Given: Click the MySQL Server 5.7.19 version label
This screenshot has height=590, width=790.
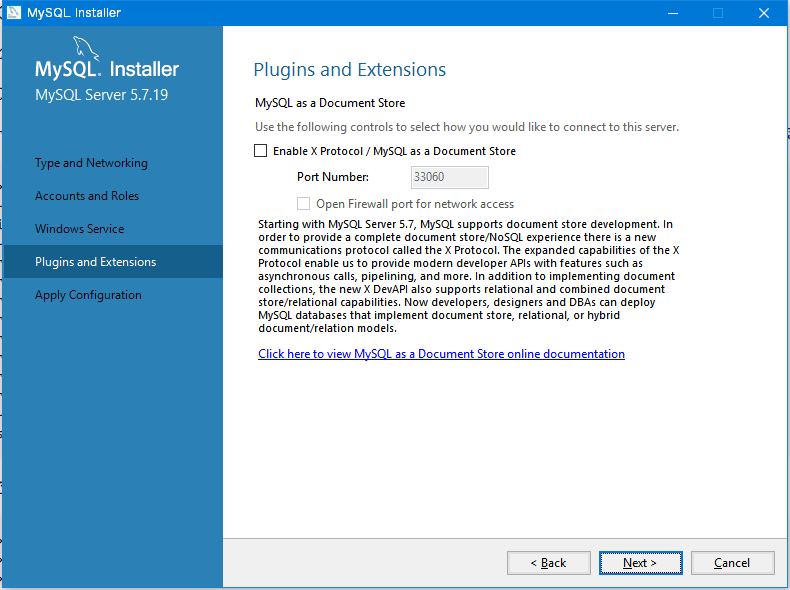Looking at the screenshot, I should [x=100, y=95].
